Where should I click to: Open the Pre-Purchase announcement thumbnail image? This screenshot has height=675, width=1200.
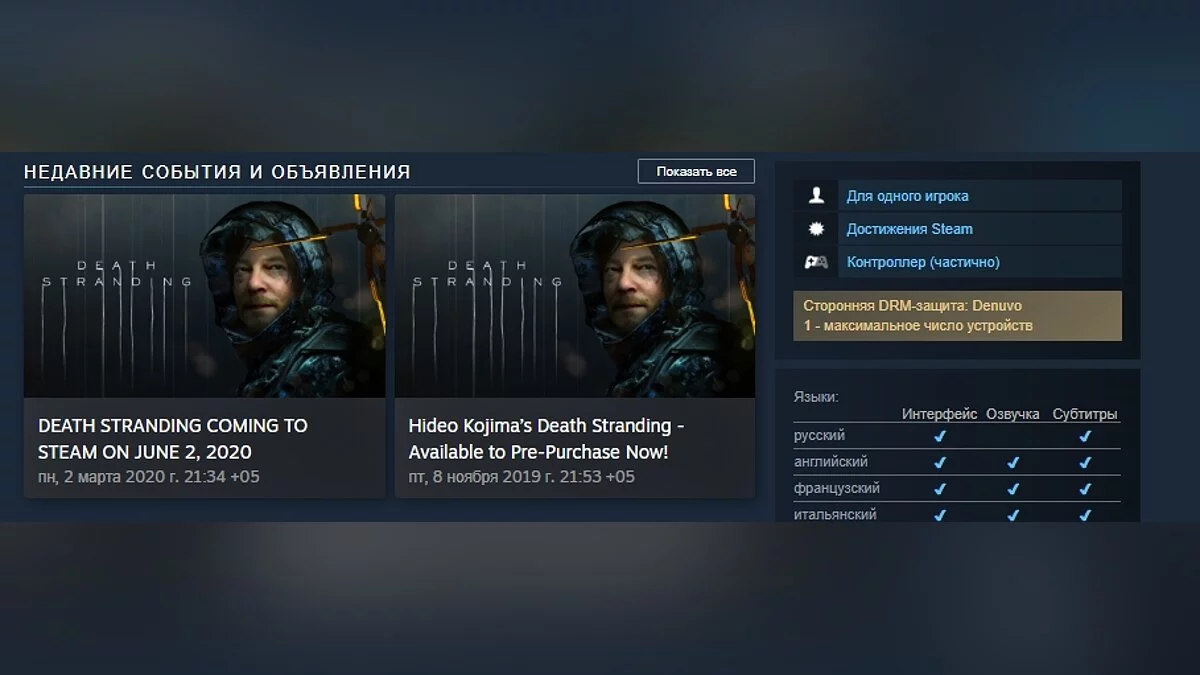pyautogui.click(x=575, y=296)
